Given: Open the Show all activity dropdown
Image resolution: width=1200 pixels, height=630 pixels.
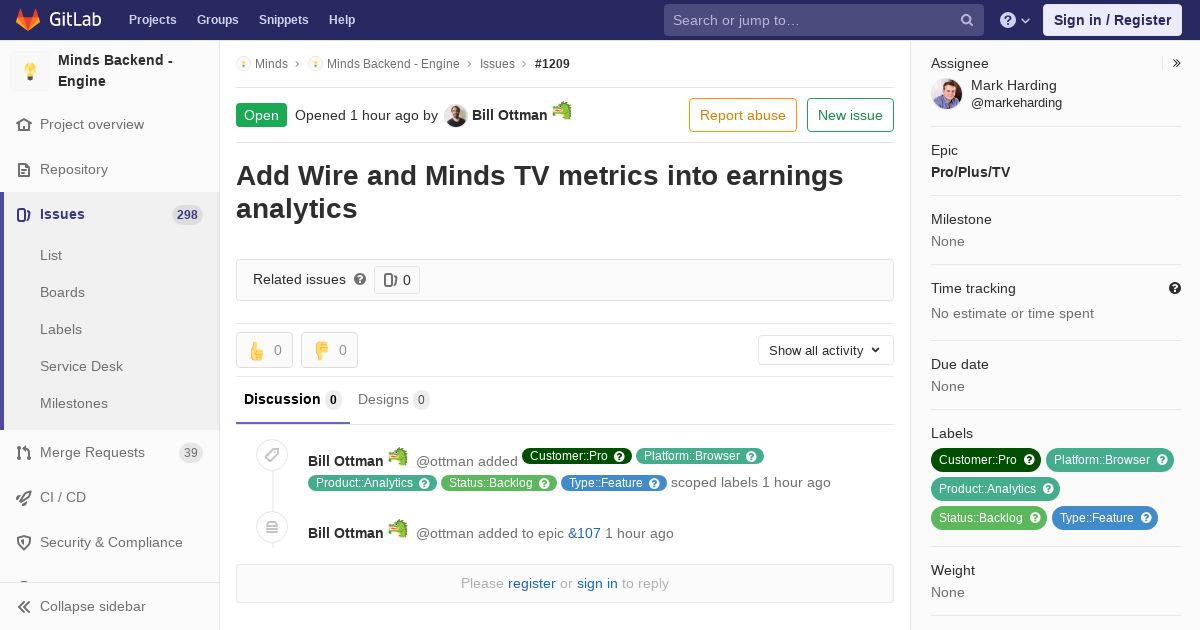Looking at the screenshot, I should tap(825, 350).
